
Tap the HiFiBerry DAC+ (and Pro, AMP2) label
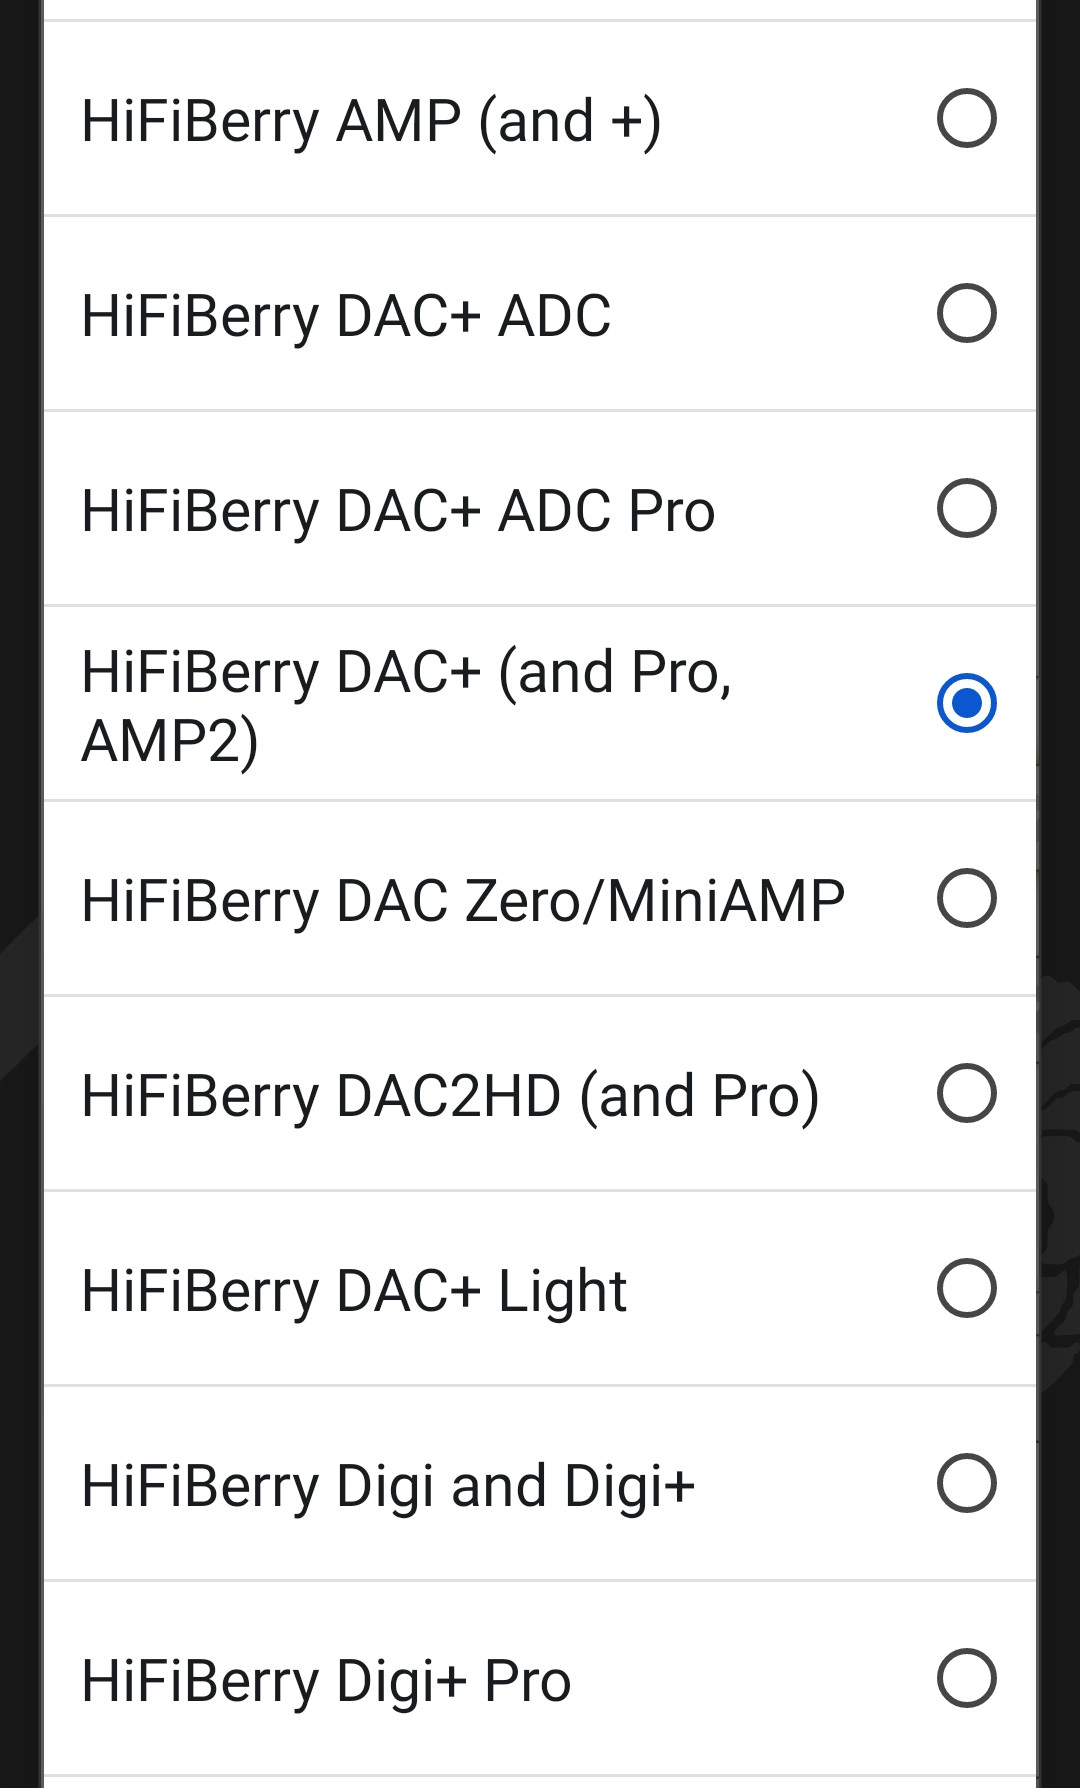click(406, 705)
